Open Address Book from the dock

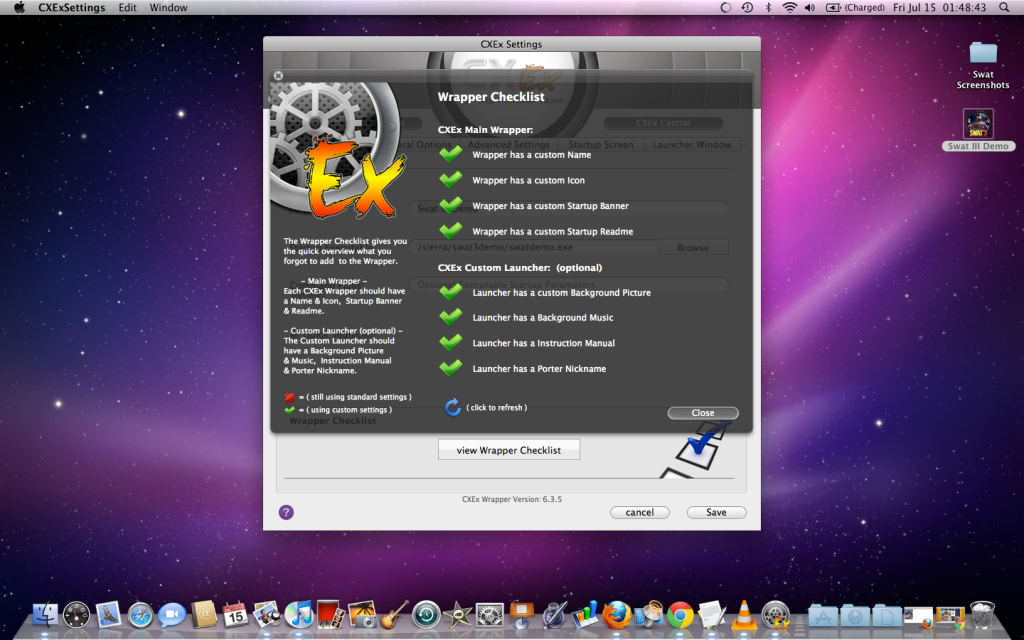(x=204, y=615)
